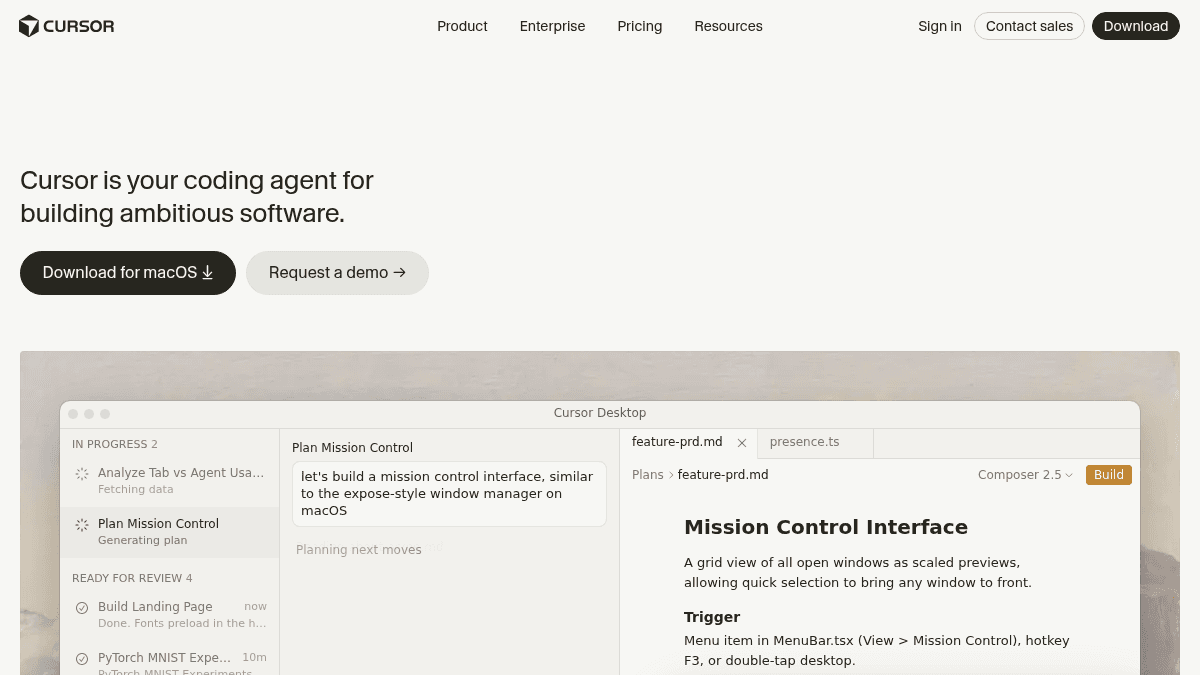Click the Mission Control Interface heading

pos(826,527)
